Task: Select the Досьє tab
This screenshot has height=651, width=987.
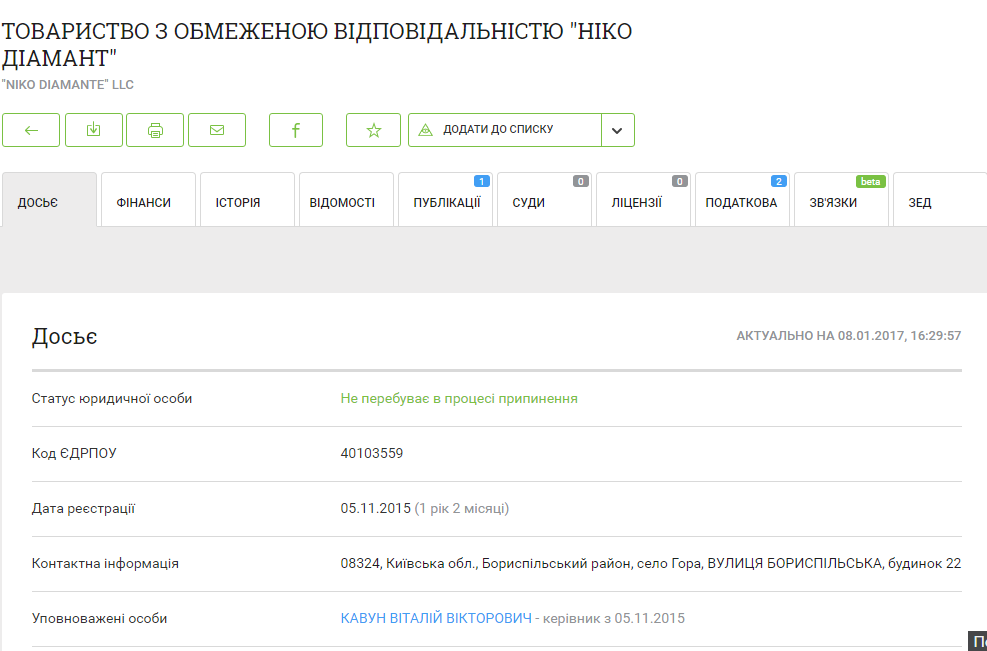Action: point(38,202)
